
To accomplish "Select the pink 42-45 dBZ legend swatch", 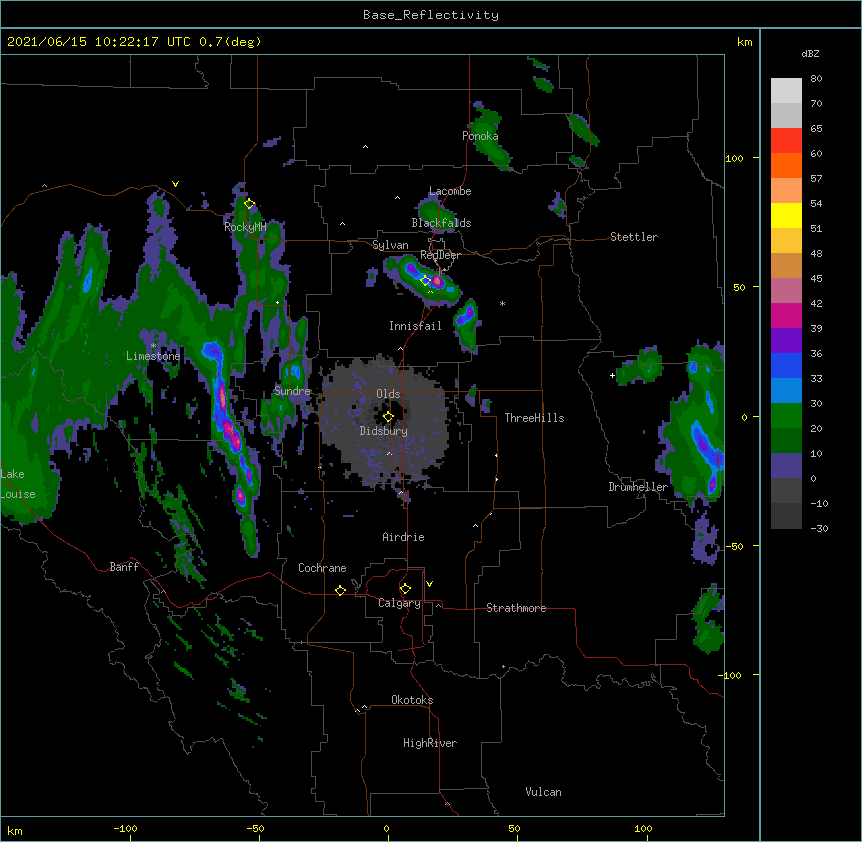I will coord(786,291).
